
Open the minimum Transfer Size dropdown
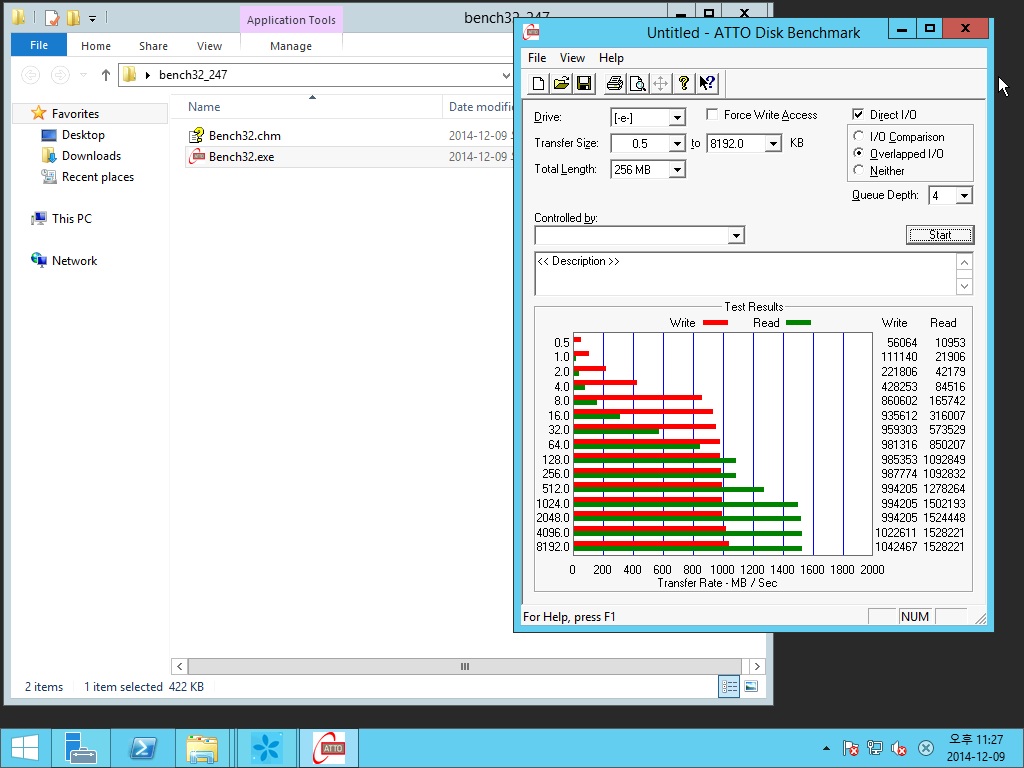click(x=677, y=144)
